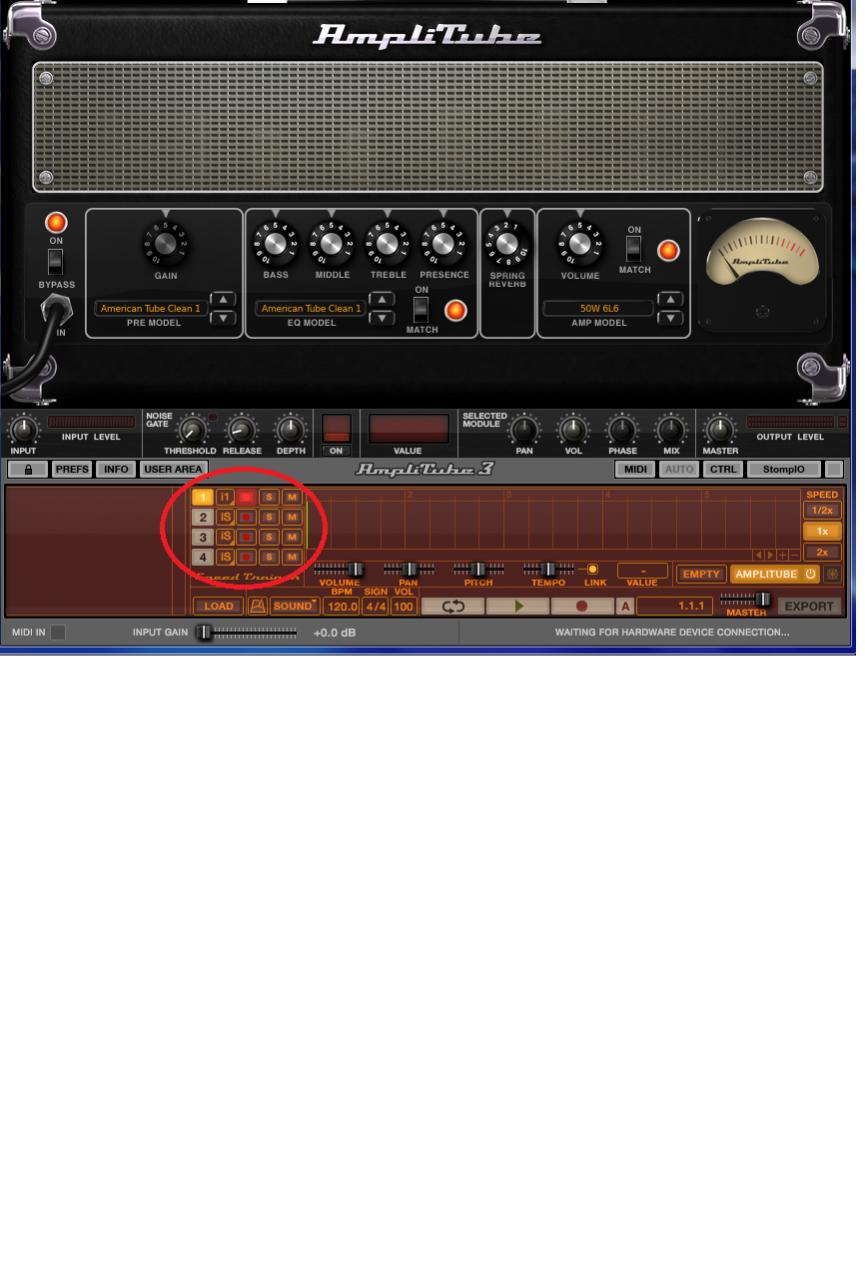Open Pre Model list American Tube Clean 1

click(151, 308)
